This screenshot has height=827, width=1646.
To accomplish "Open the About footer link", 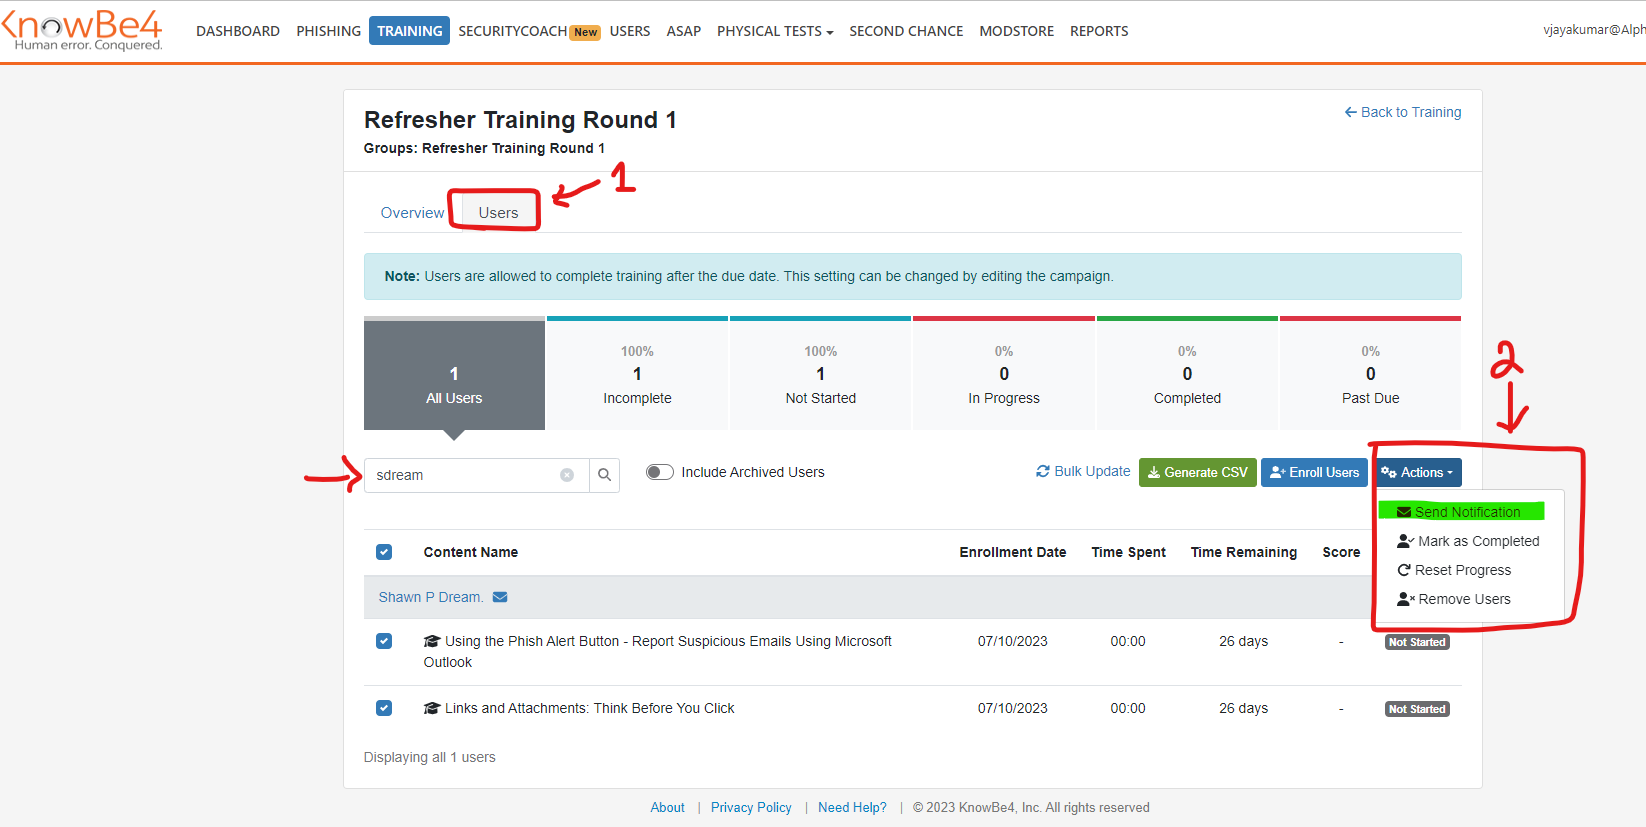I will click(667, 807).
